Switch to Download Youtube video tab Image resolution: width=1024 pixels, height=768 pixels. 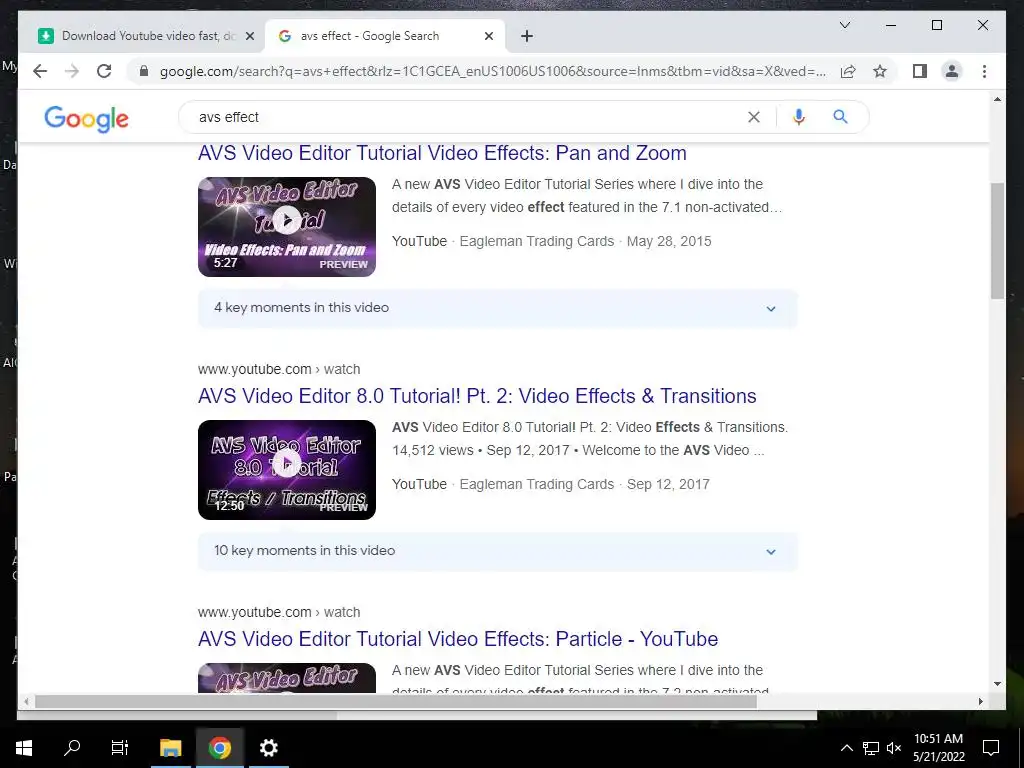click(x=144, y=36)
